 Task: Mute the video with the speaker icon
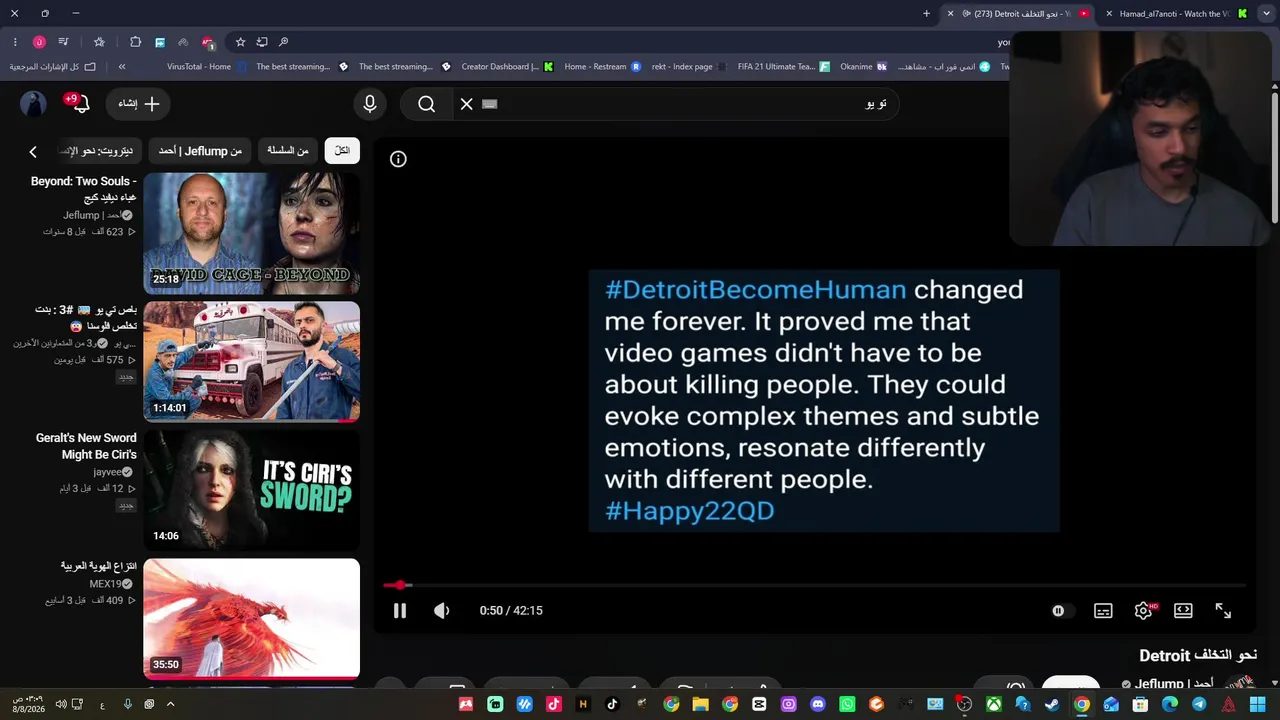441,610
